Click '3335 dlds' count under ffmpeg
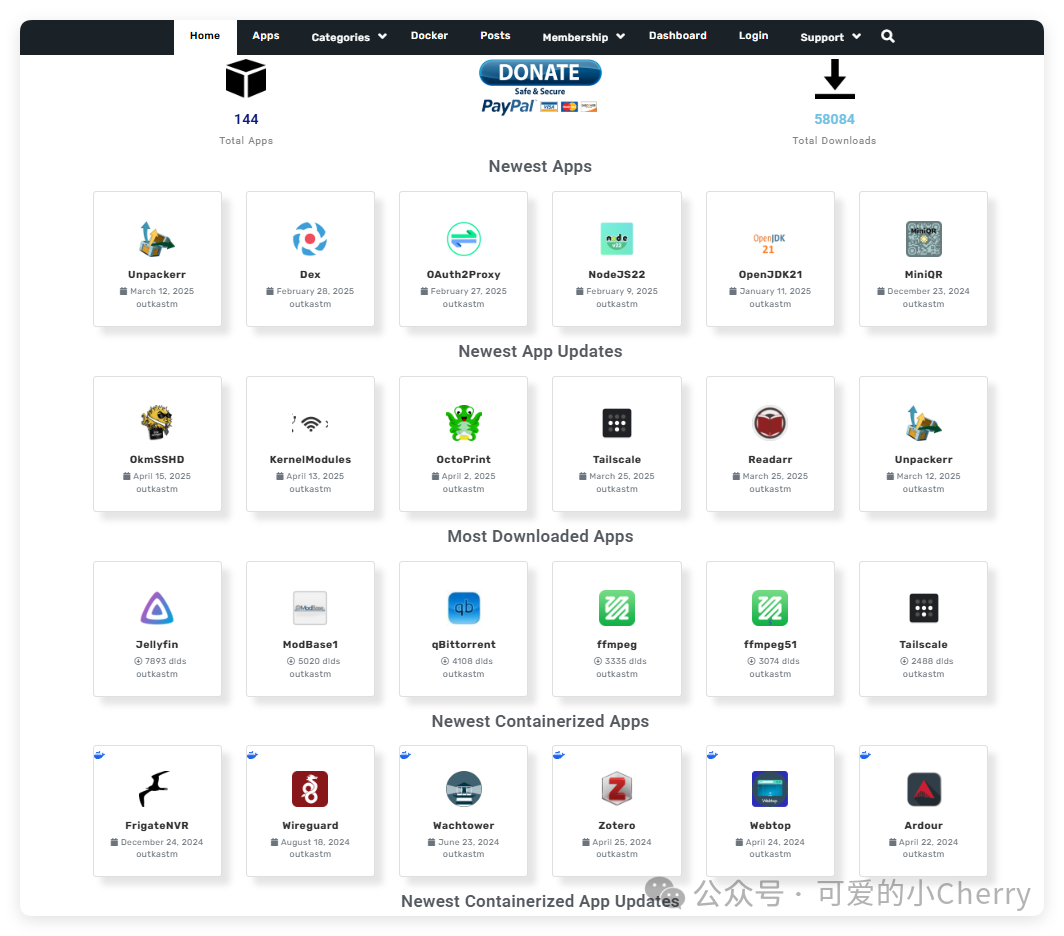Image resolution: width=1064 pixels, height=936 pixels. pyautogui.click(x=620, y=661)
